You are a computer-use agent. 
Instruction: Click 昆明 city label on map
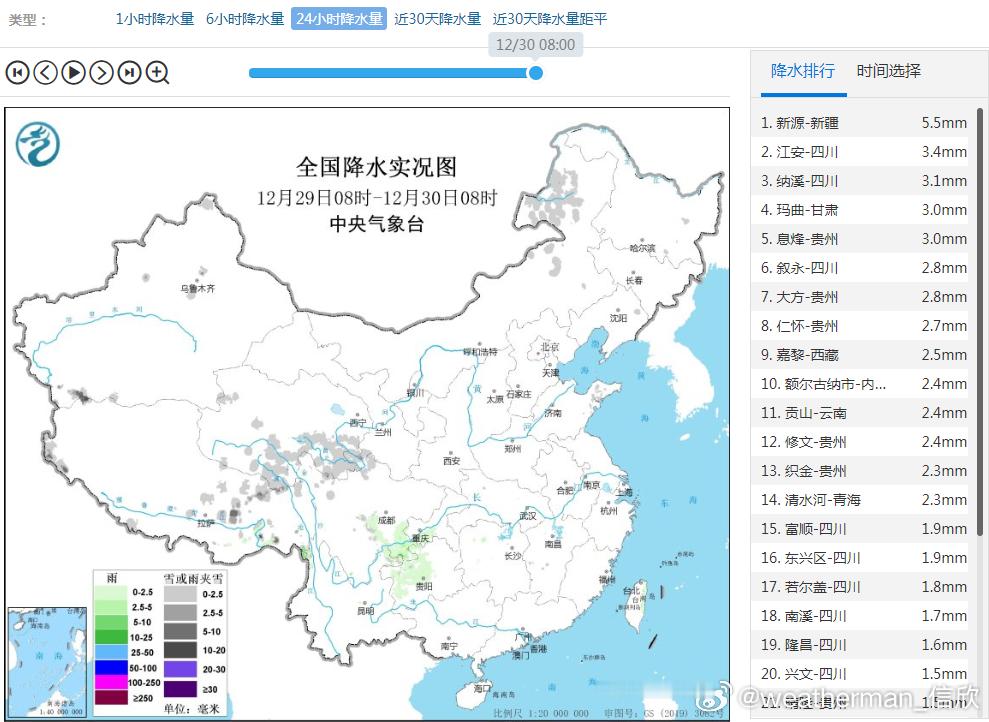(366, 611)
